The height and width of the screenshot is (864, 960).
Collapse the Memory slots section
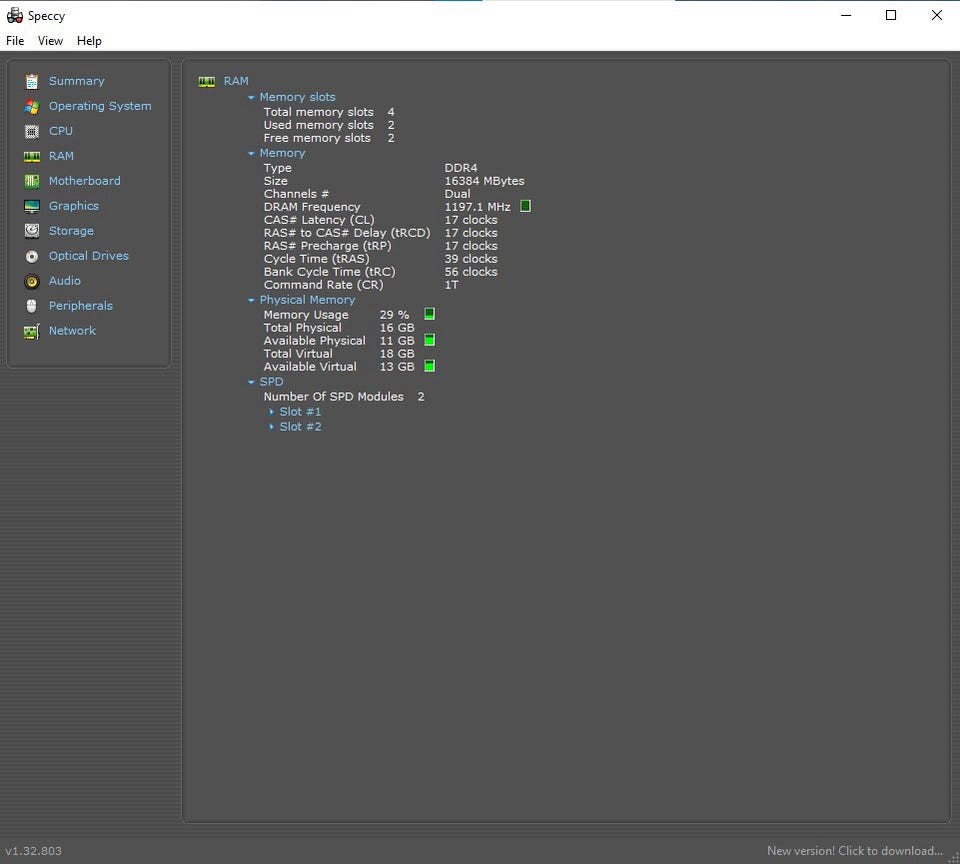tap(252, 98)
